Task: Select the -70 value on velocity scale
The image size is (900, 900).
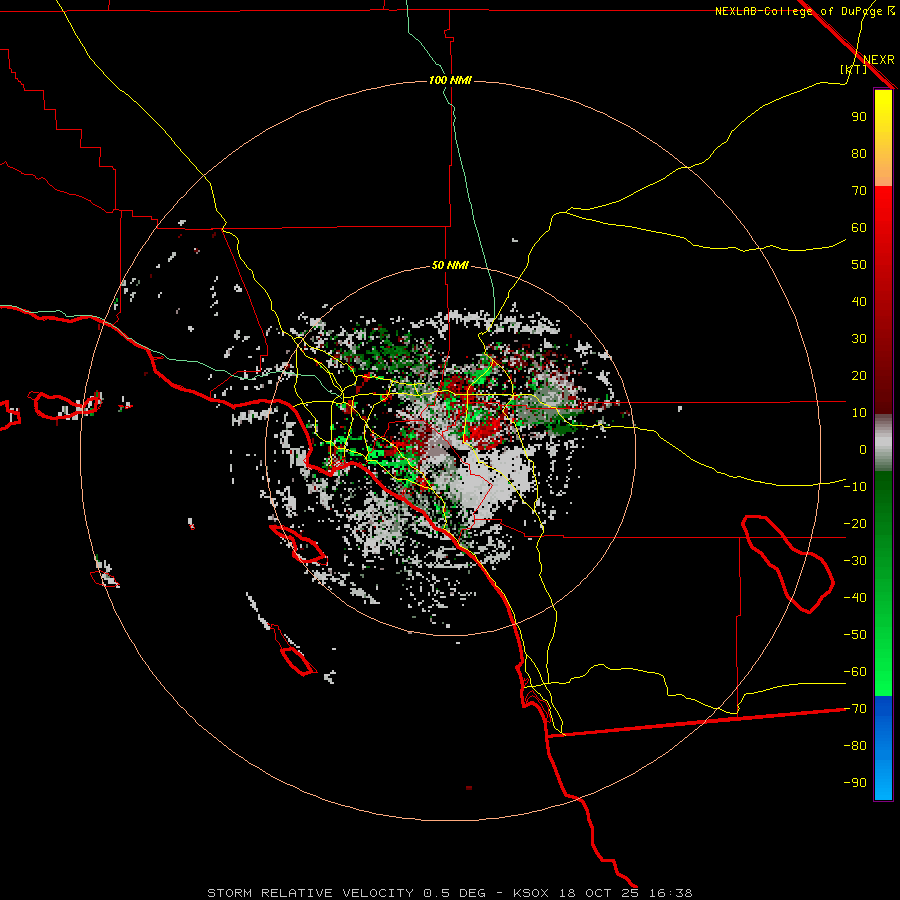Action: [x=855, y=709]
